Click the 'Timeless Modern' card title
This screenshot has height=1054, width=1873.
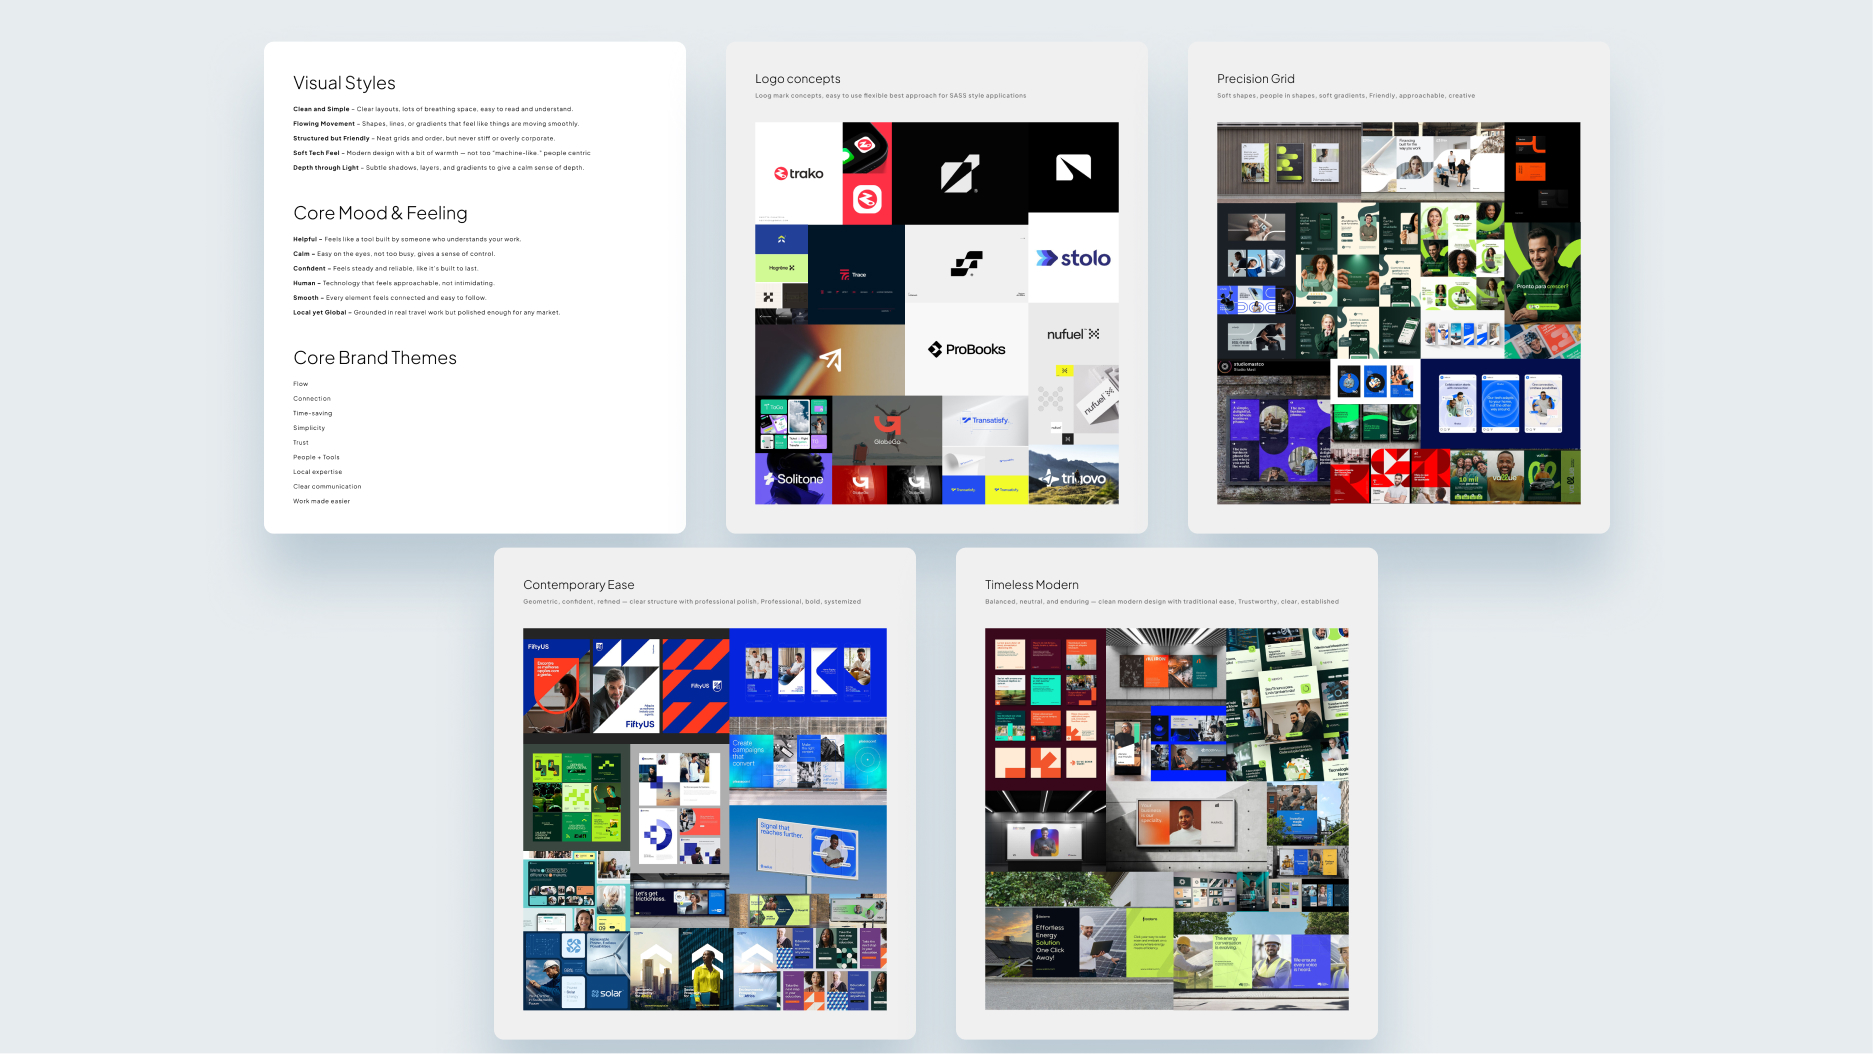[x=1032, y=585]
